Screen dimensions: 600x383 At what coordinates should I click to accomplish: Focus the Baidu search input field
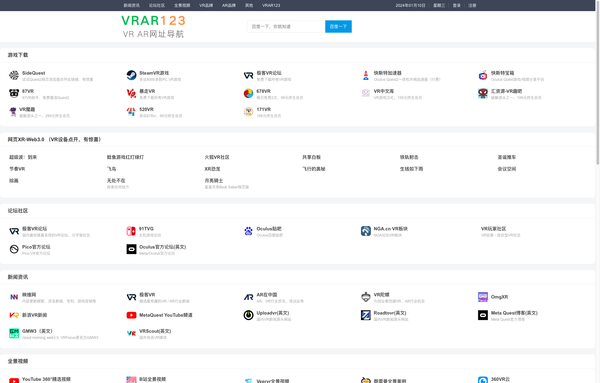point(286,26)
